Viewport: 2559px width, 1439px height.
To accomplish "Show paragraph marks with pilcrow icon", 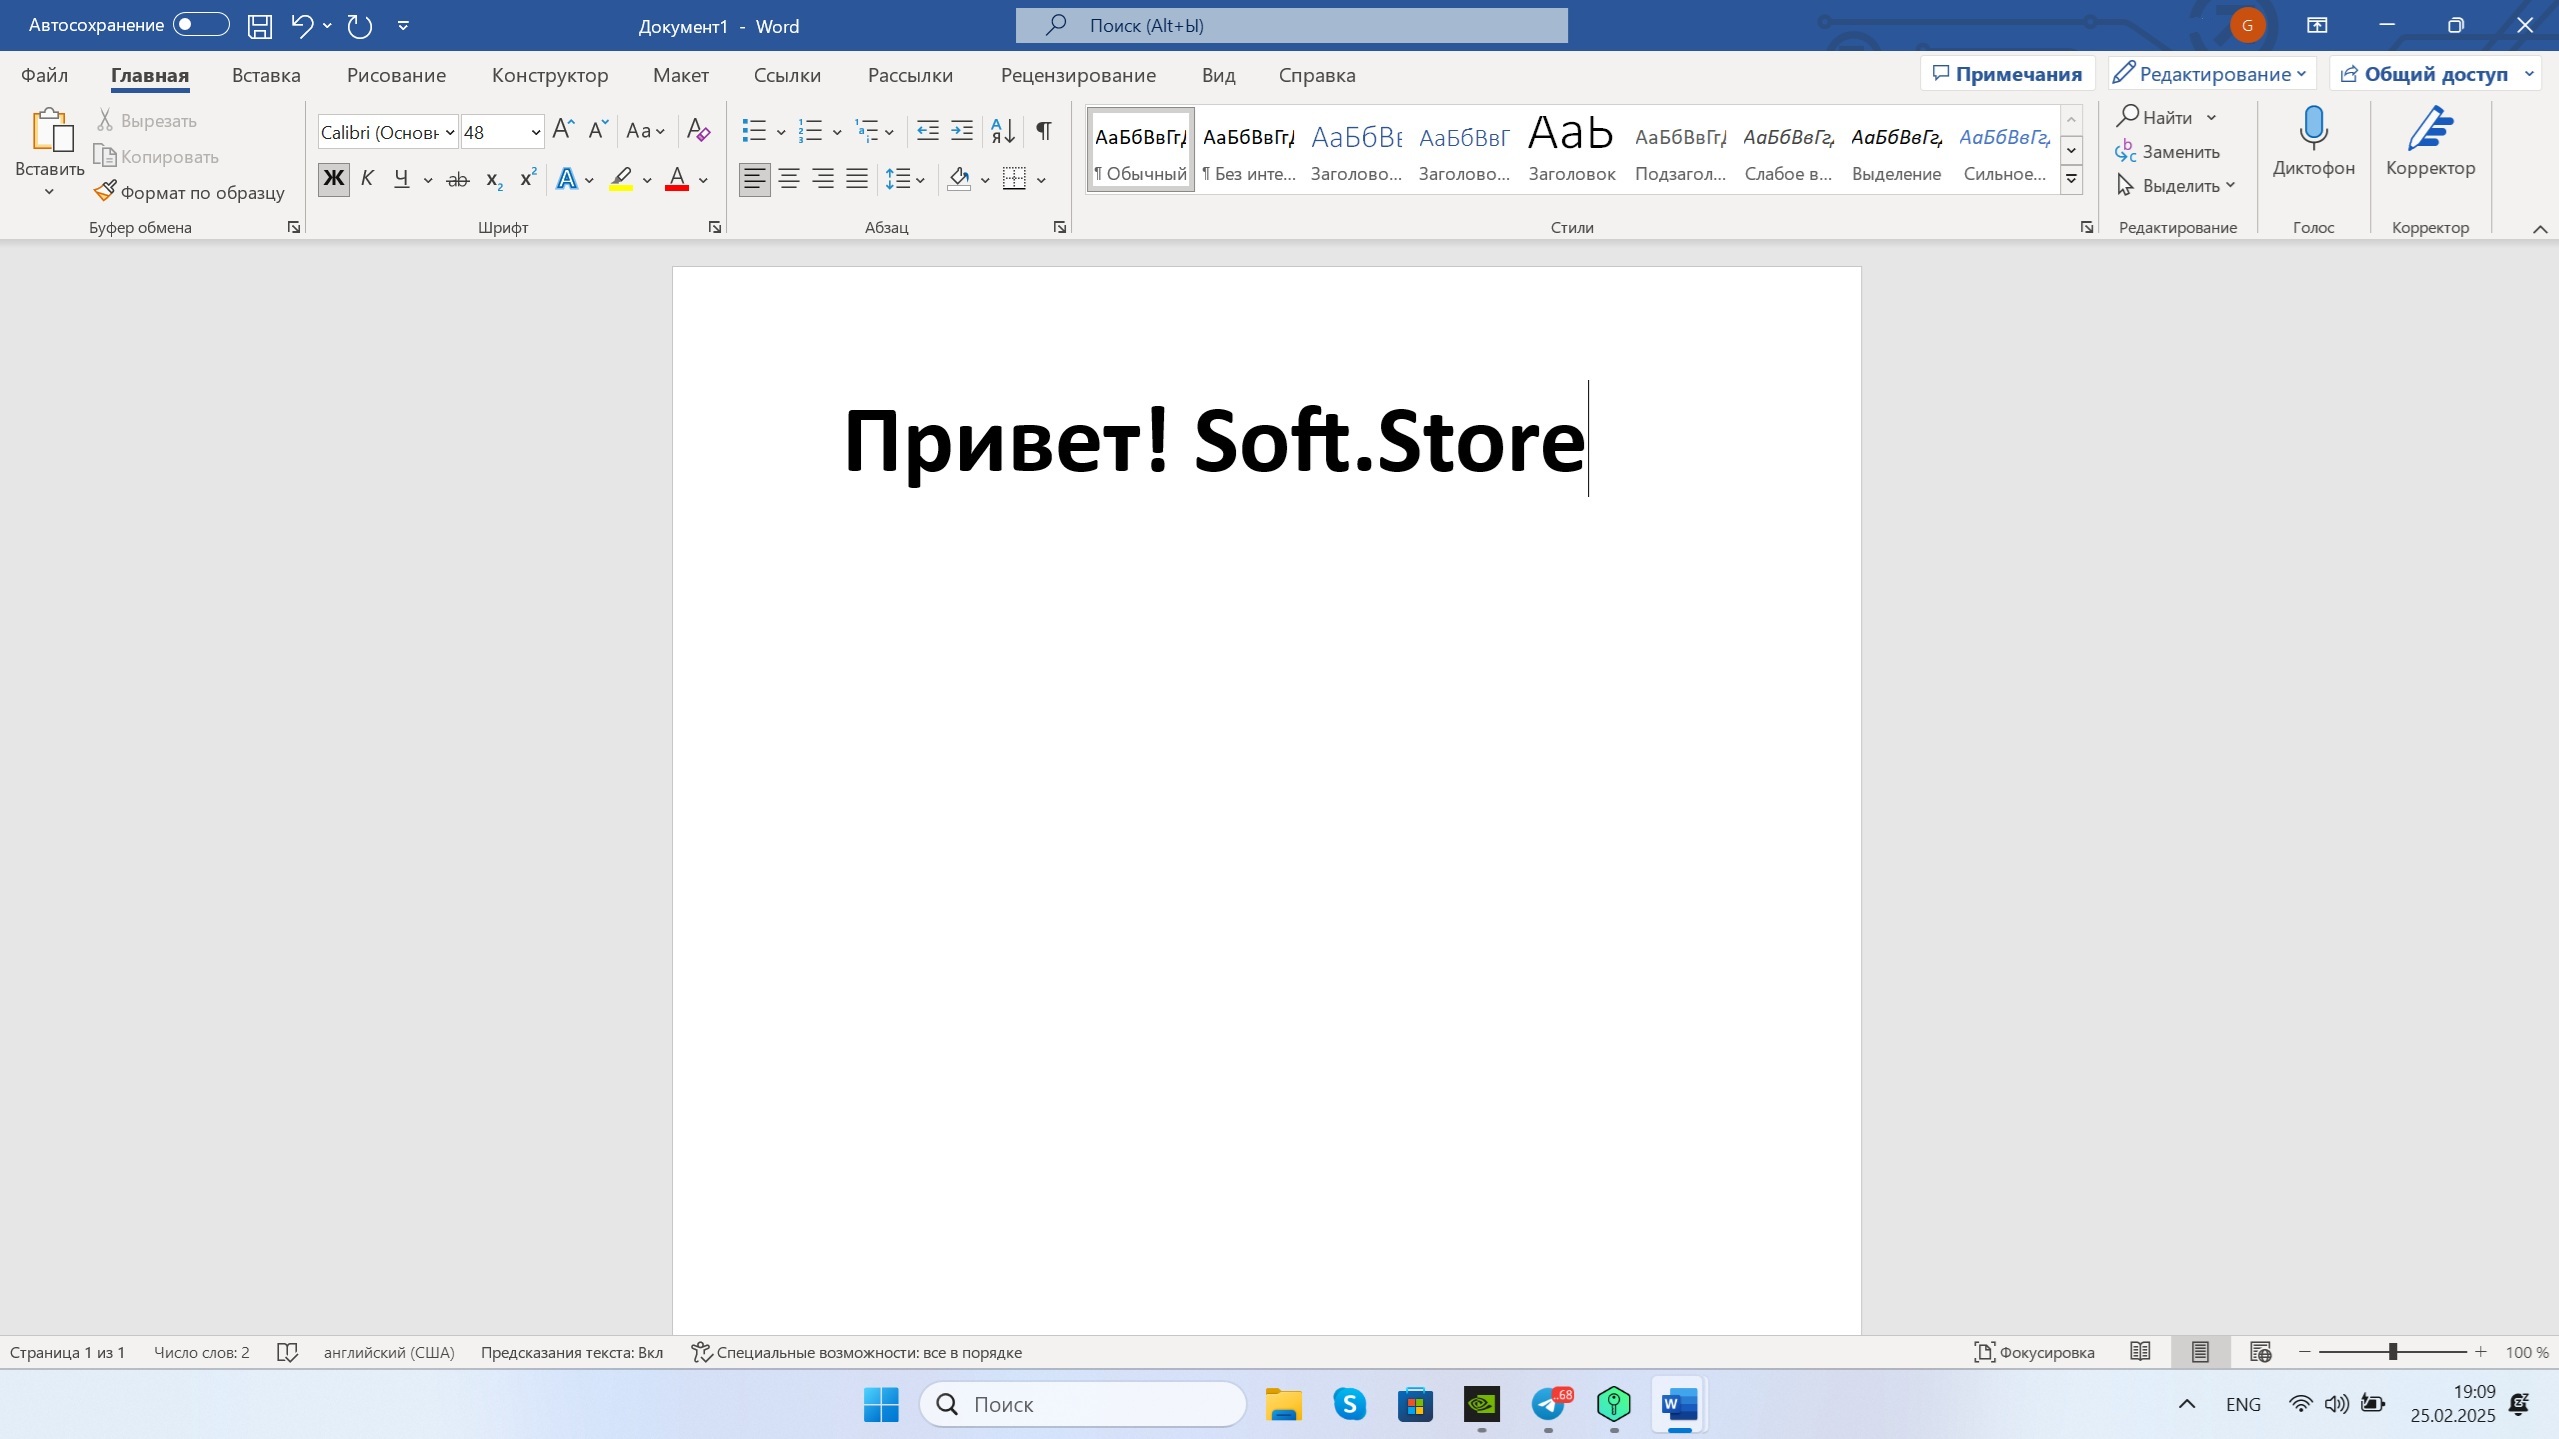I will [x=1043, y=130].
